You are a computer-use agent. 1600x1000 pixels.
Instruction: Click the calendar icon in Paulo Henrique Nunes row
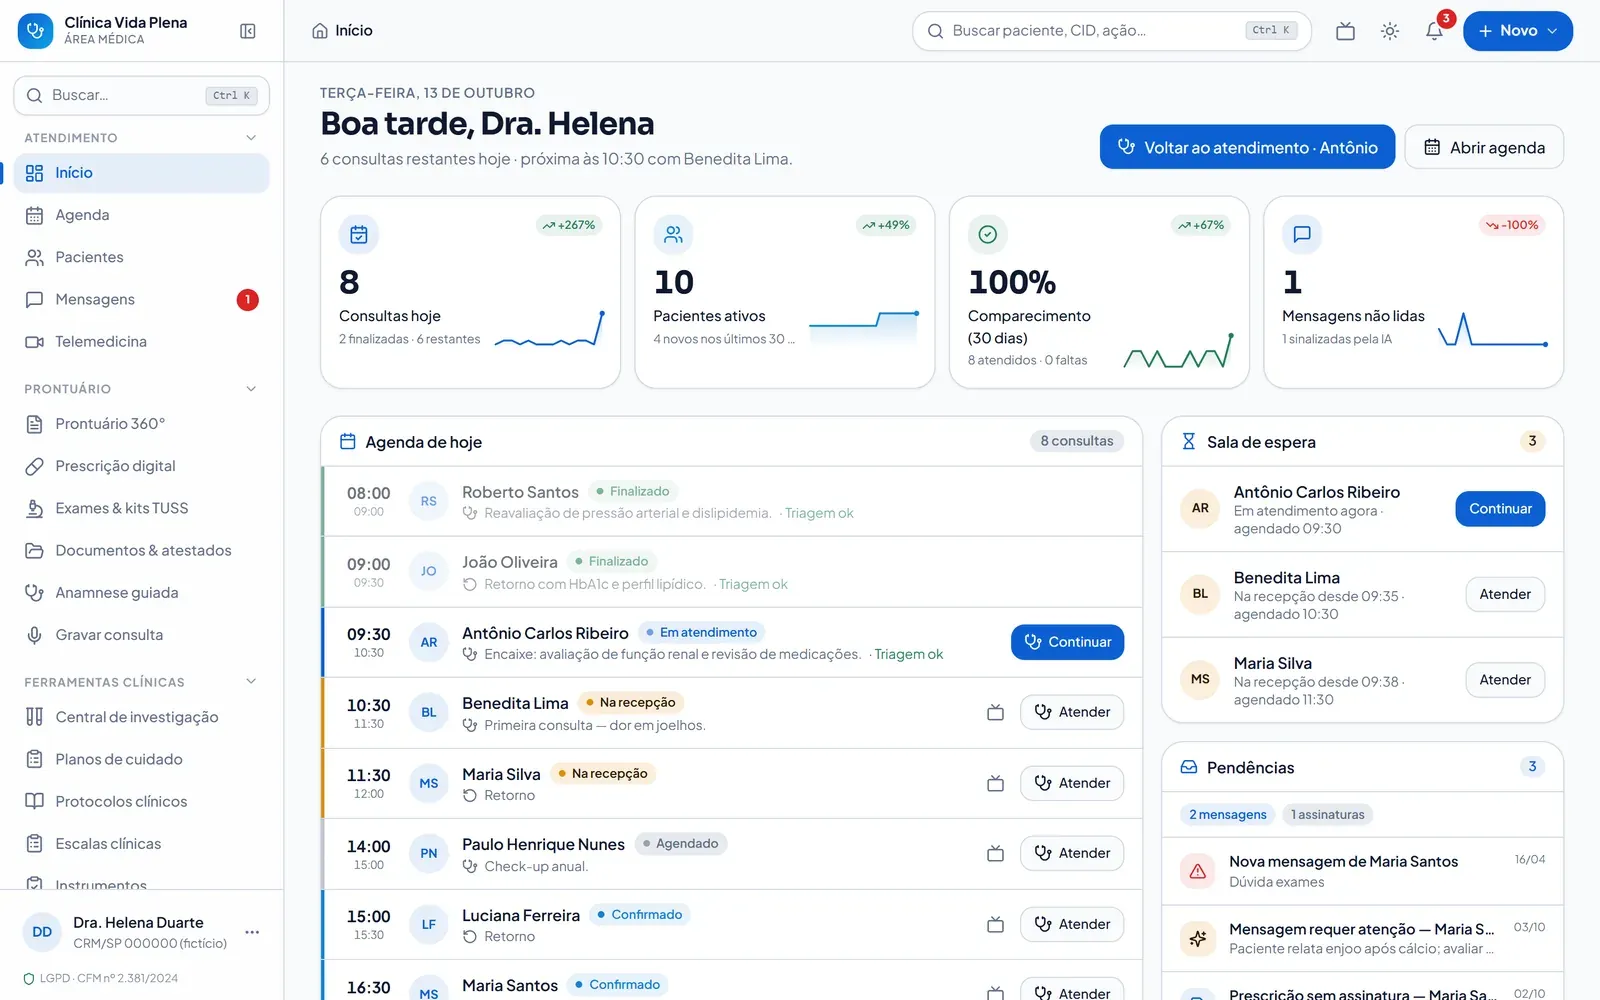pyautogui.click(x=995, y=853)
